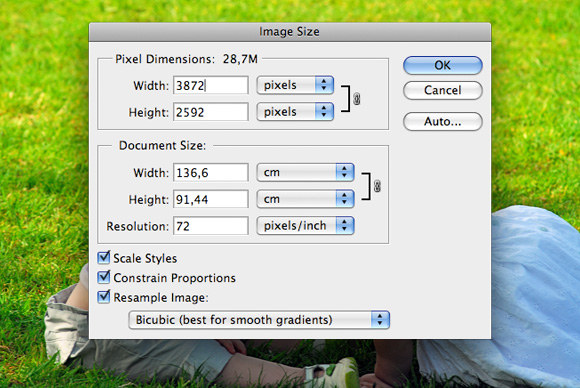
Task: Select the document Width field 136,6
Action: coord(211,173)
